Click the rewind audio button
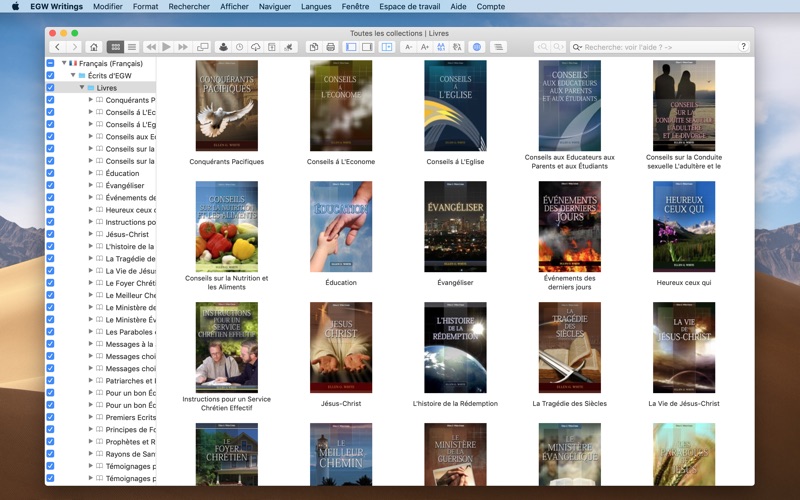Viewport: 800px width, 500px height. pyautogui.click(x=151, y=47)
